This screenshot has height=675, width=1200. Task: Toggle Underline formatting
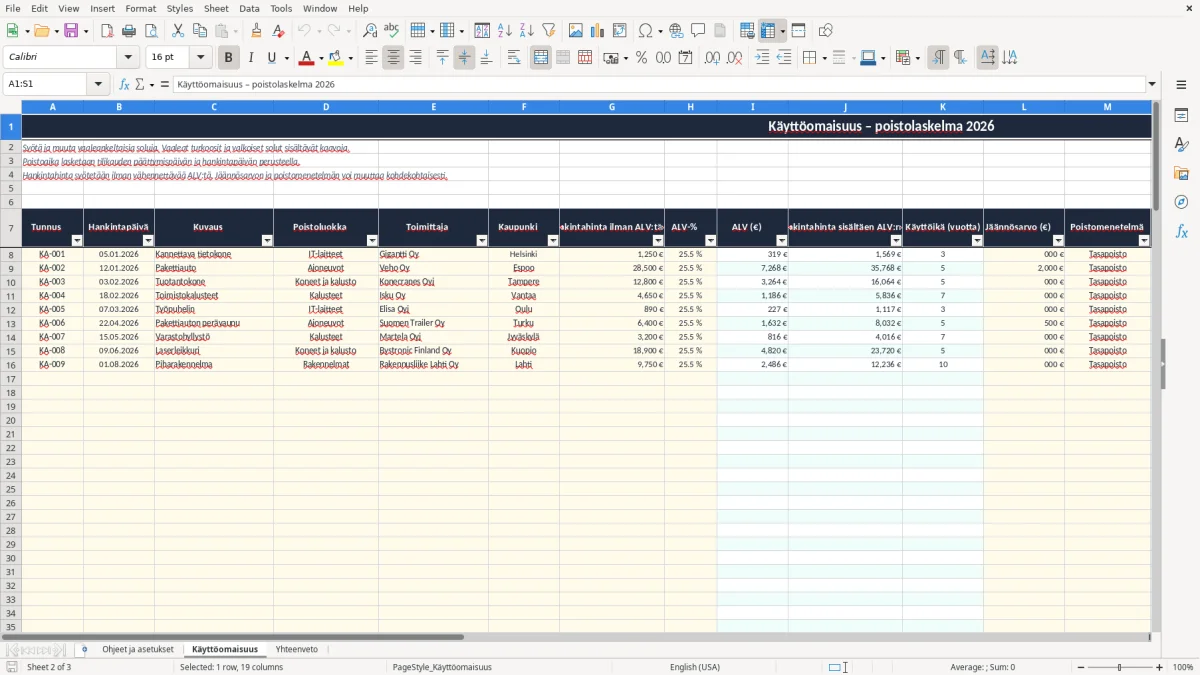pos(271,58)
